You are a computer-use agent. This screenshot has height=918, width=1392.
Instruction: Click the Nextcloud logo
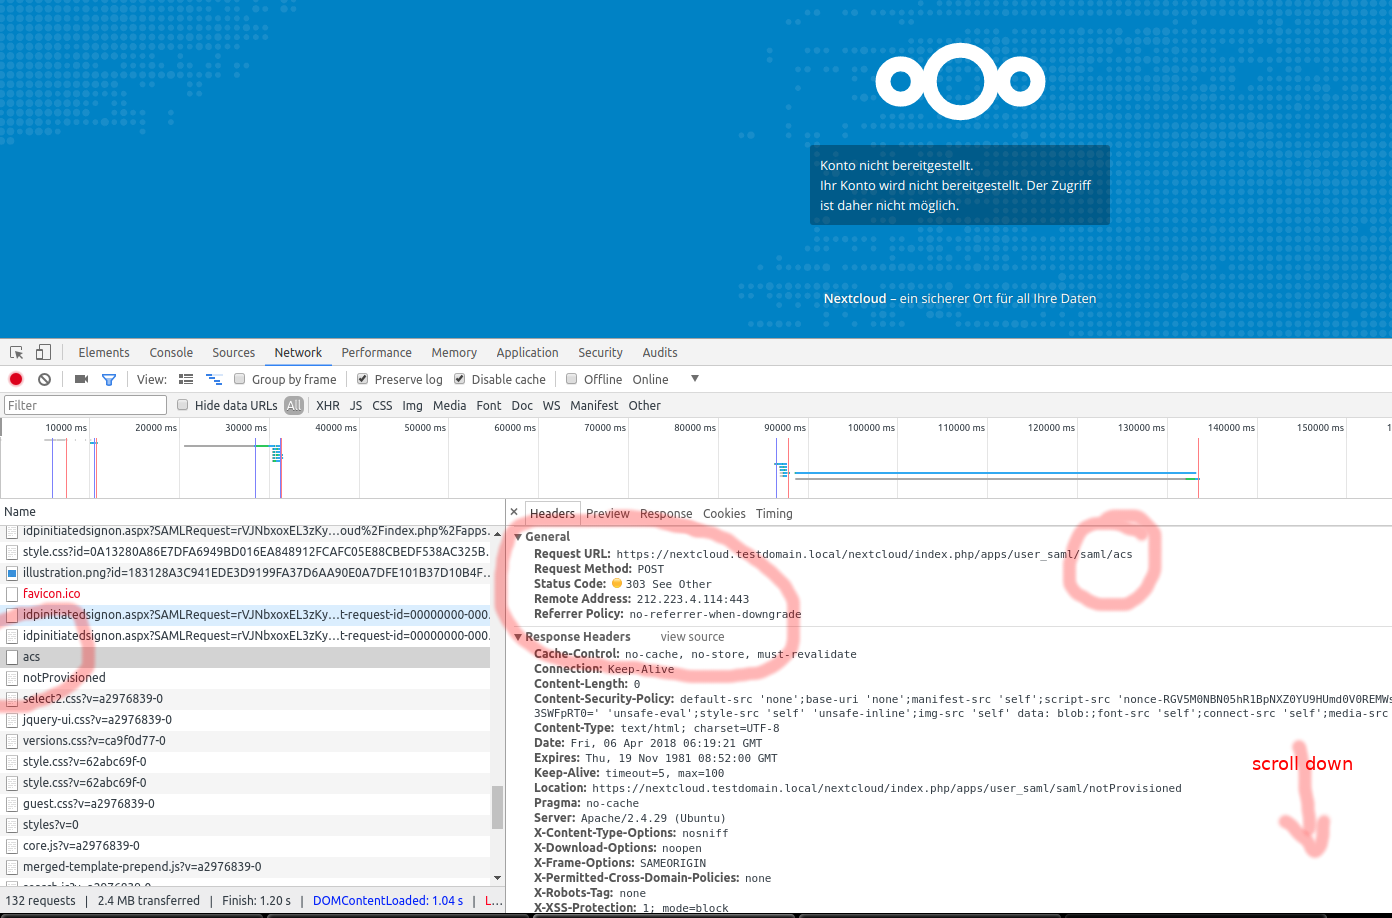coord(960,81)
